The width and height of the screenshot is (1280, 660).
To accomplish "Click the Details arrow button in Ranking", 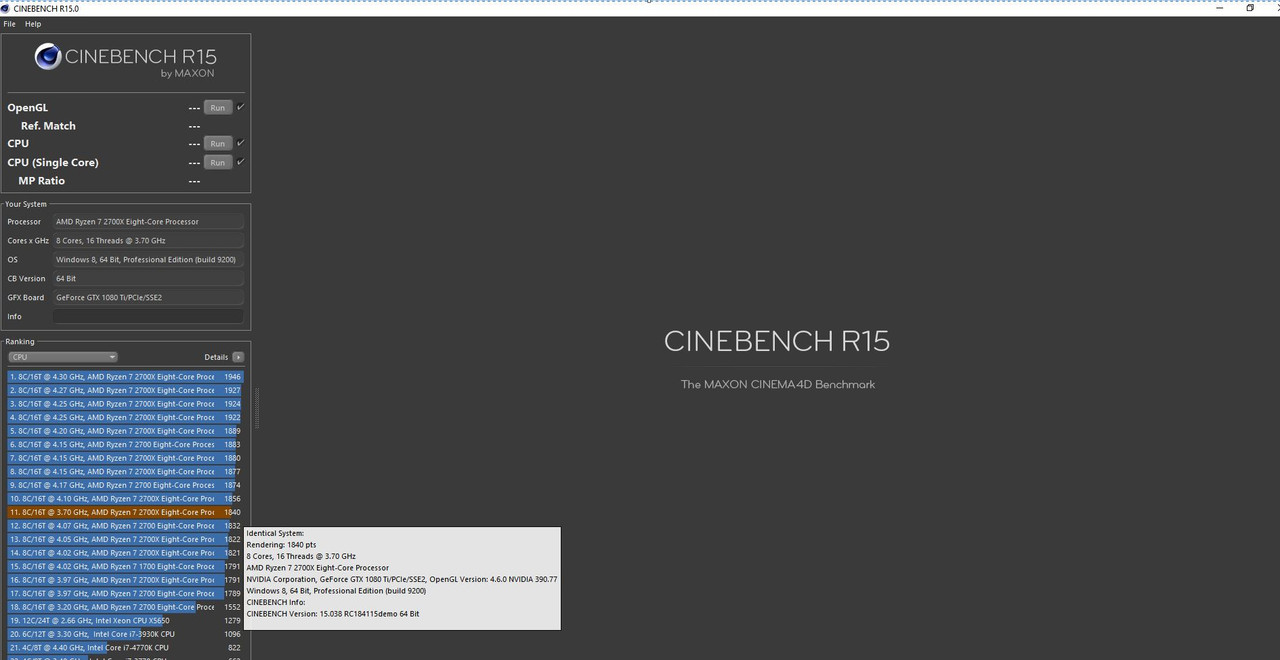I will point(238,357).
